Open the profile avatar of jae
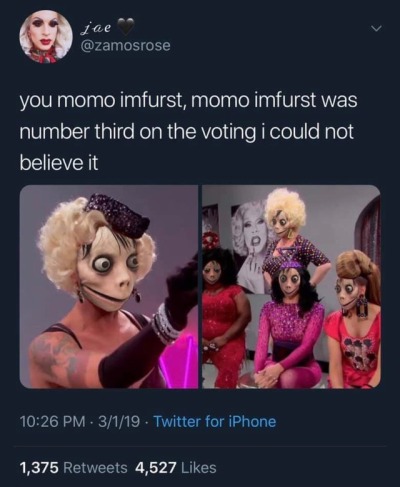This screenshot has height=487, width=400. pyautogui.click(x=46, y=38)
